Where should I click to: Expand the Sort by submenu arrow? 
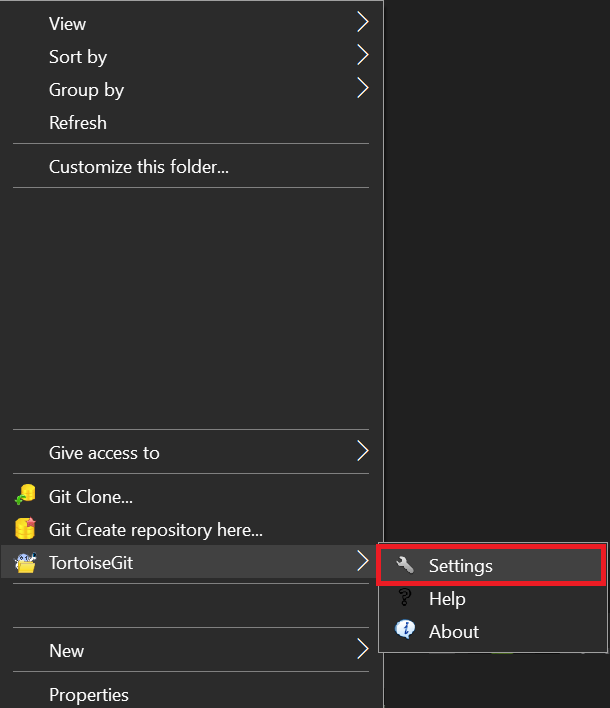tap(363, 55)
